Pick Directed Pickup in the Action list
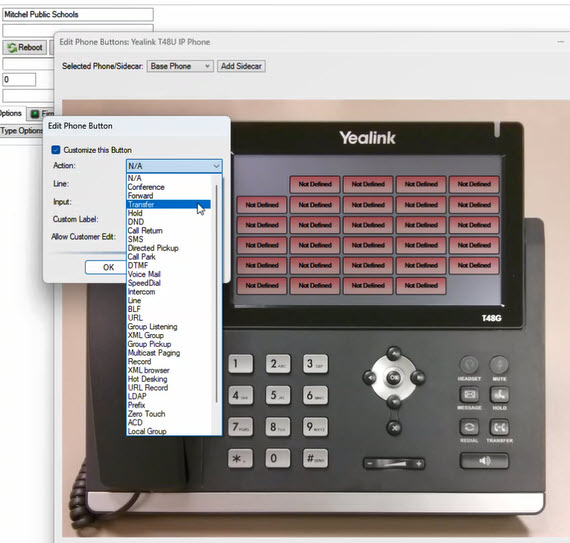The height and width of the screenshot is (543, 570). (x=169, y=248)
